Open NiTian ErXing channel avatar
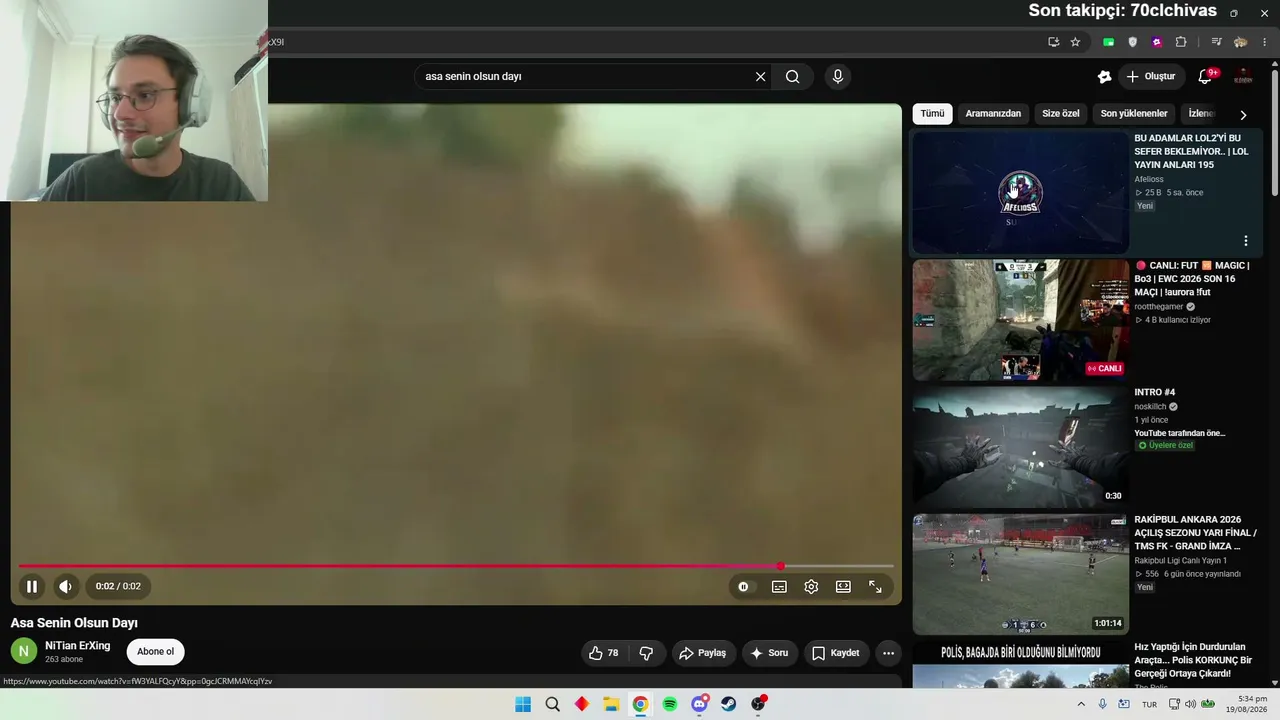This screenshot has width=1280, height=720. (24, 652)
